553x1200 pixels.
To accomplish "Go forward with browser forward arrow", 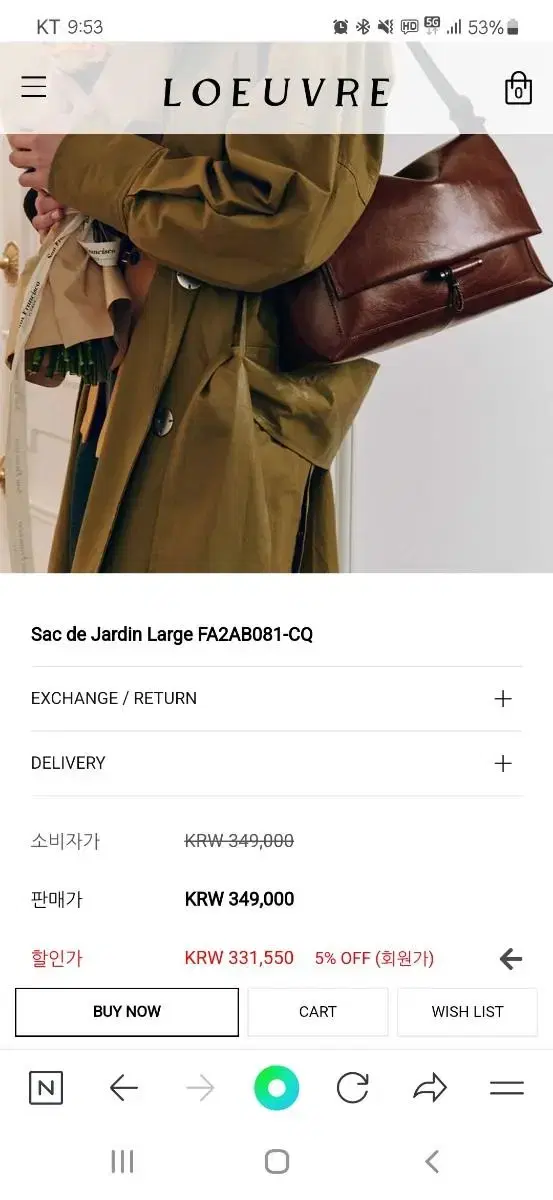I will point(200,1088).
